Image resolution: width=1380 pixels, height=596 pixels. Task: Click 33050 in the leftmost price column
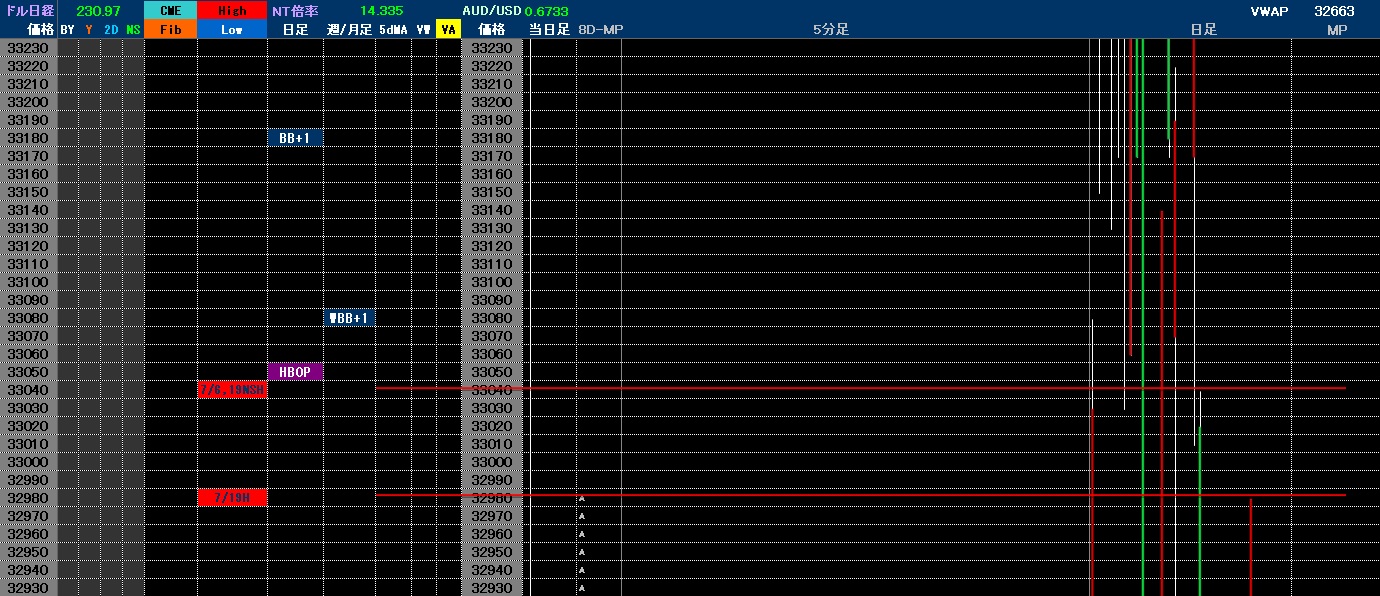[28, 372]
